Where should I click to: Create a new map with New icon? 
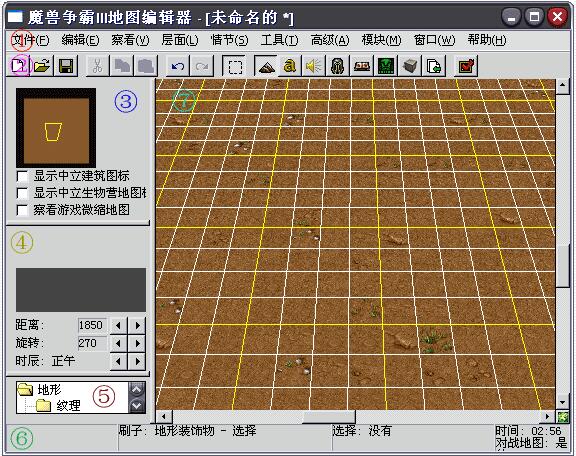(18, 66)
